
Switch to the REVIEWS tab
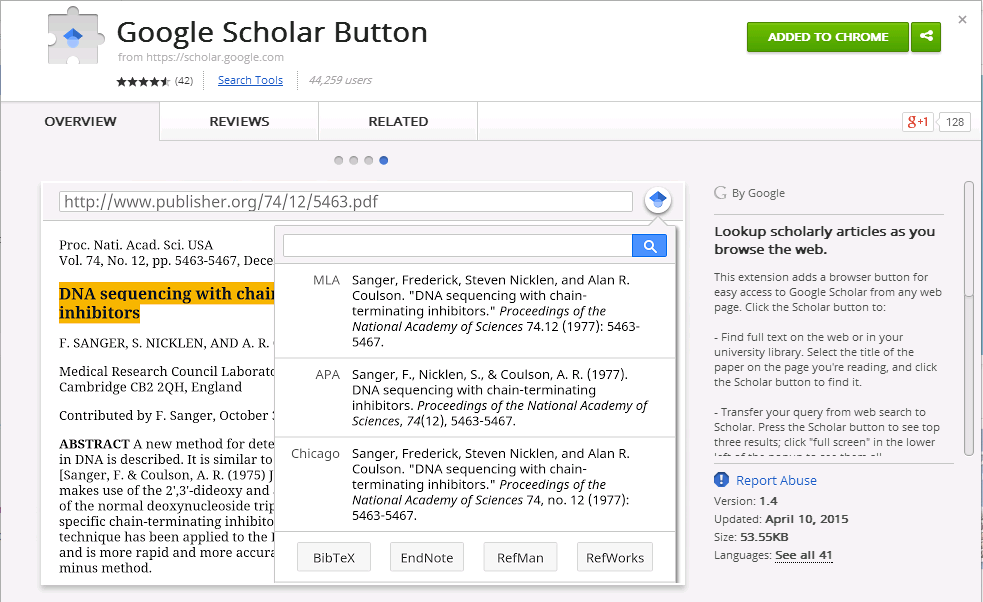pos(239,122)
